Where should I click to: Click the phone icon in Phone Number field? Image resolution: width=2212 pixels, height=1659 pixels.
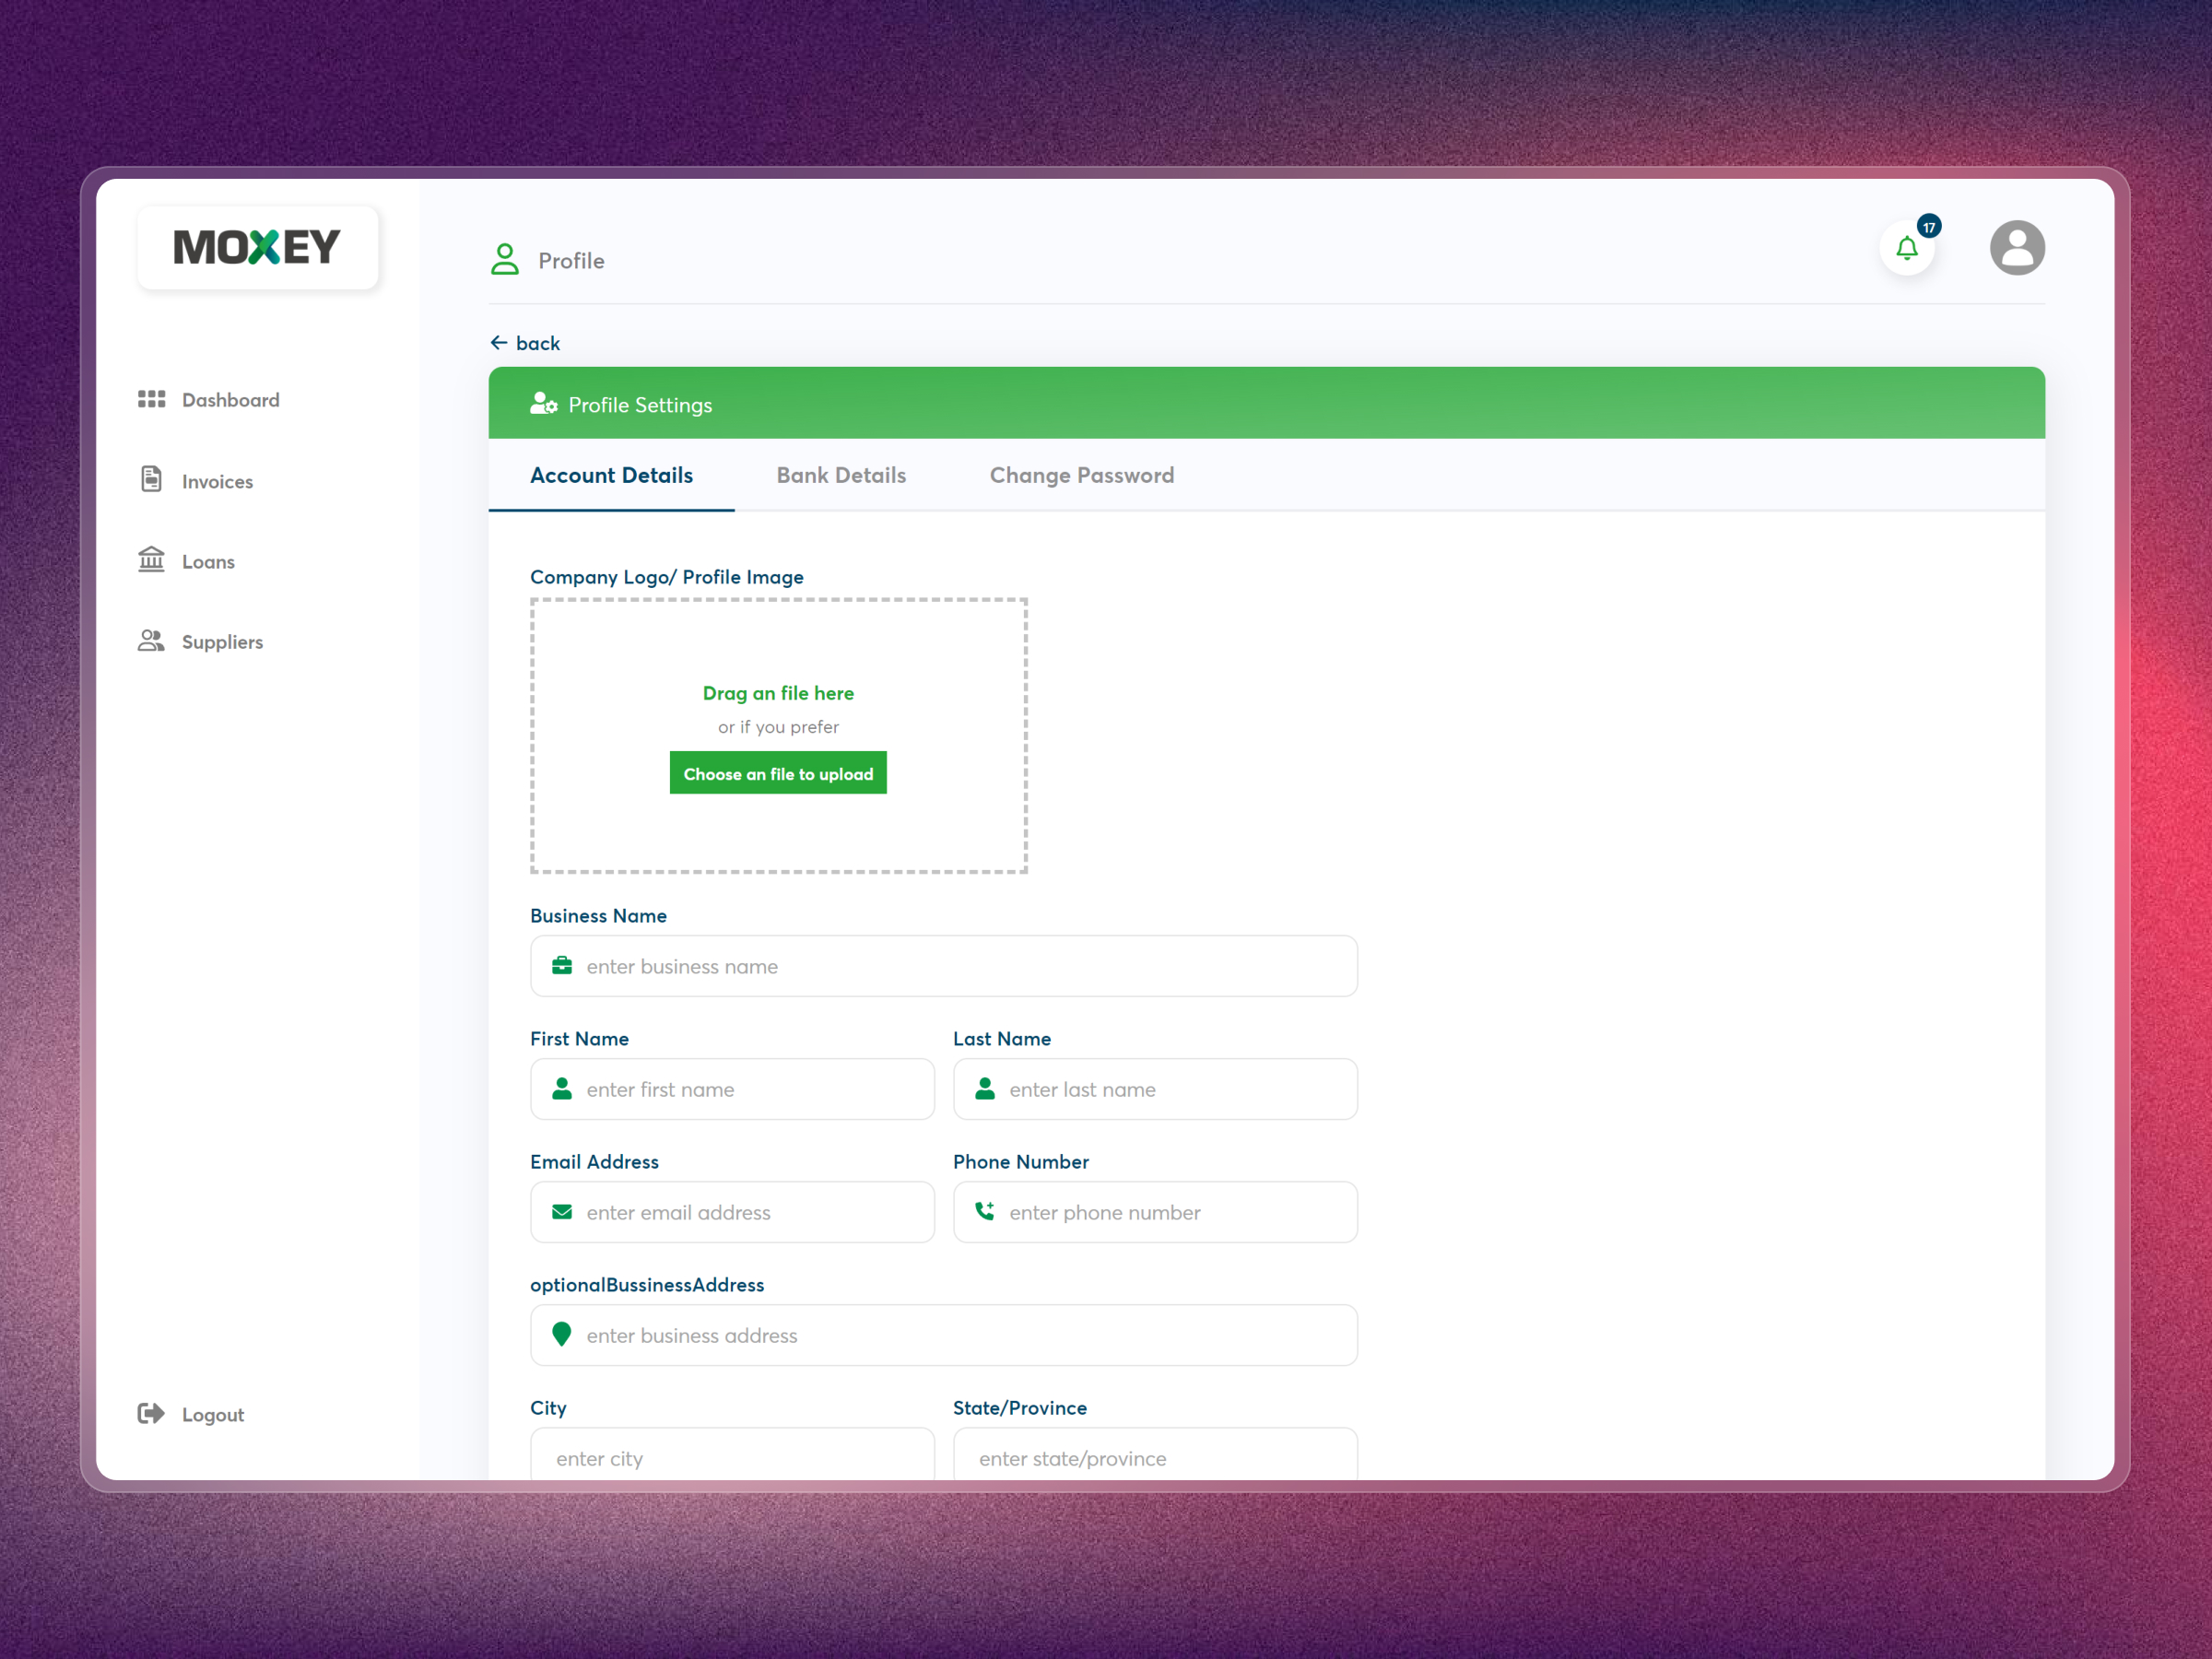(x=985, y=1211)
